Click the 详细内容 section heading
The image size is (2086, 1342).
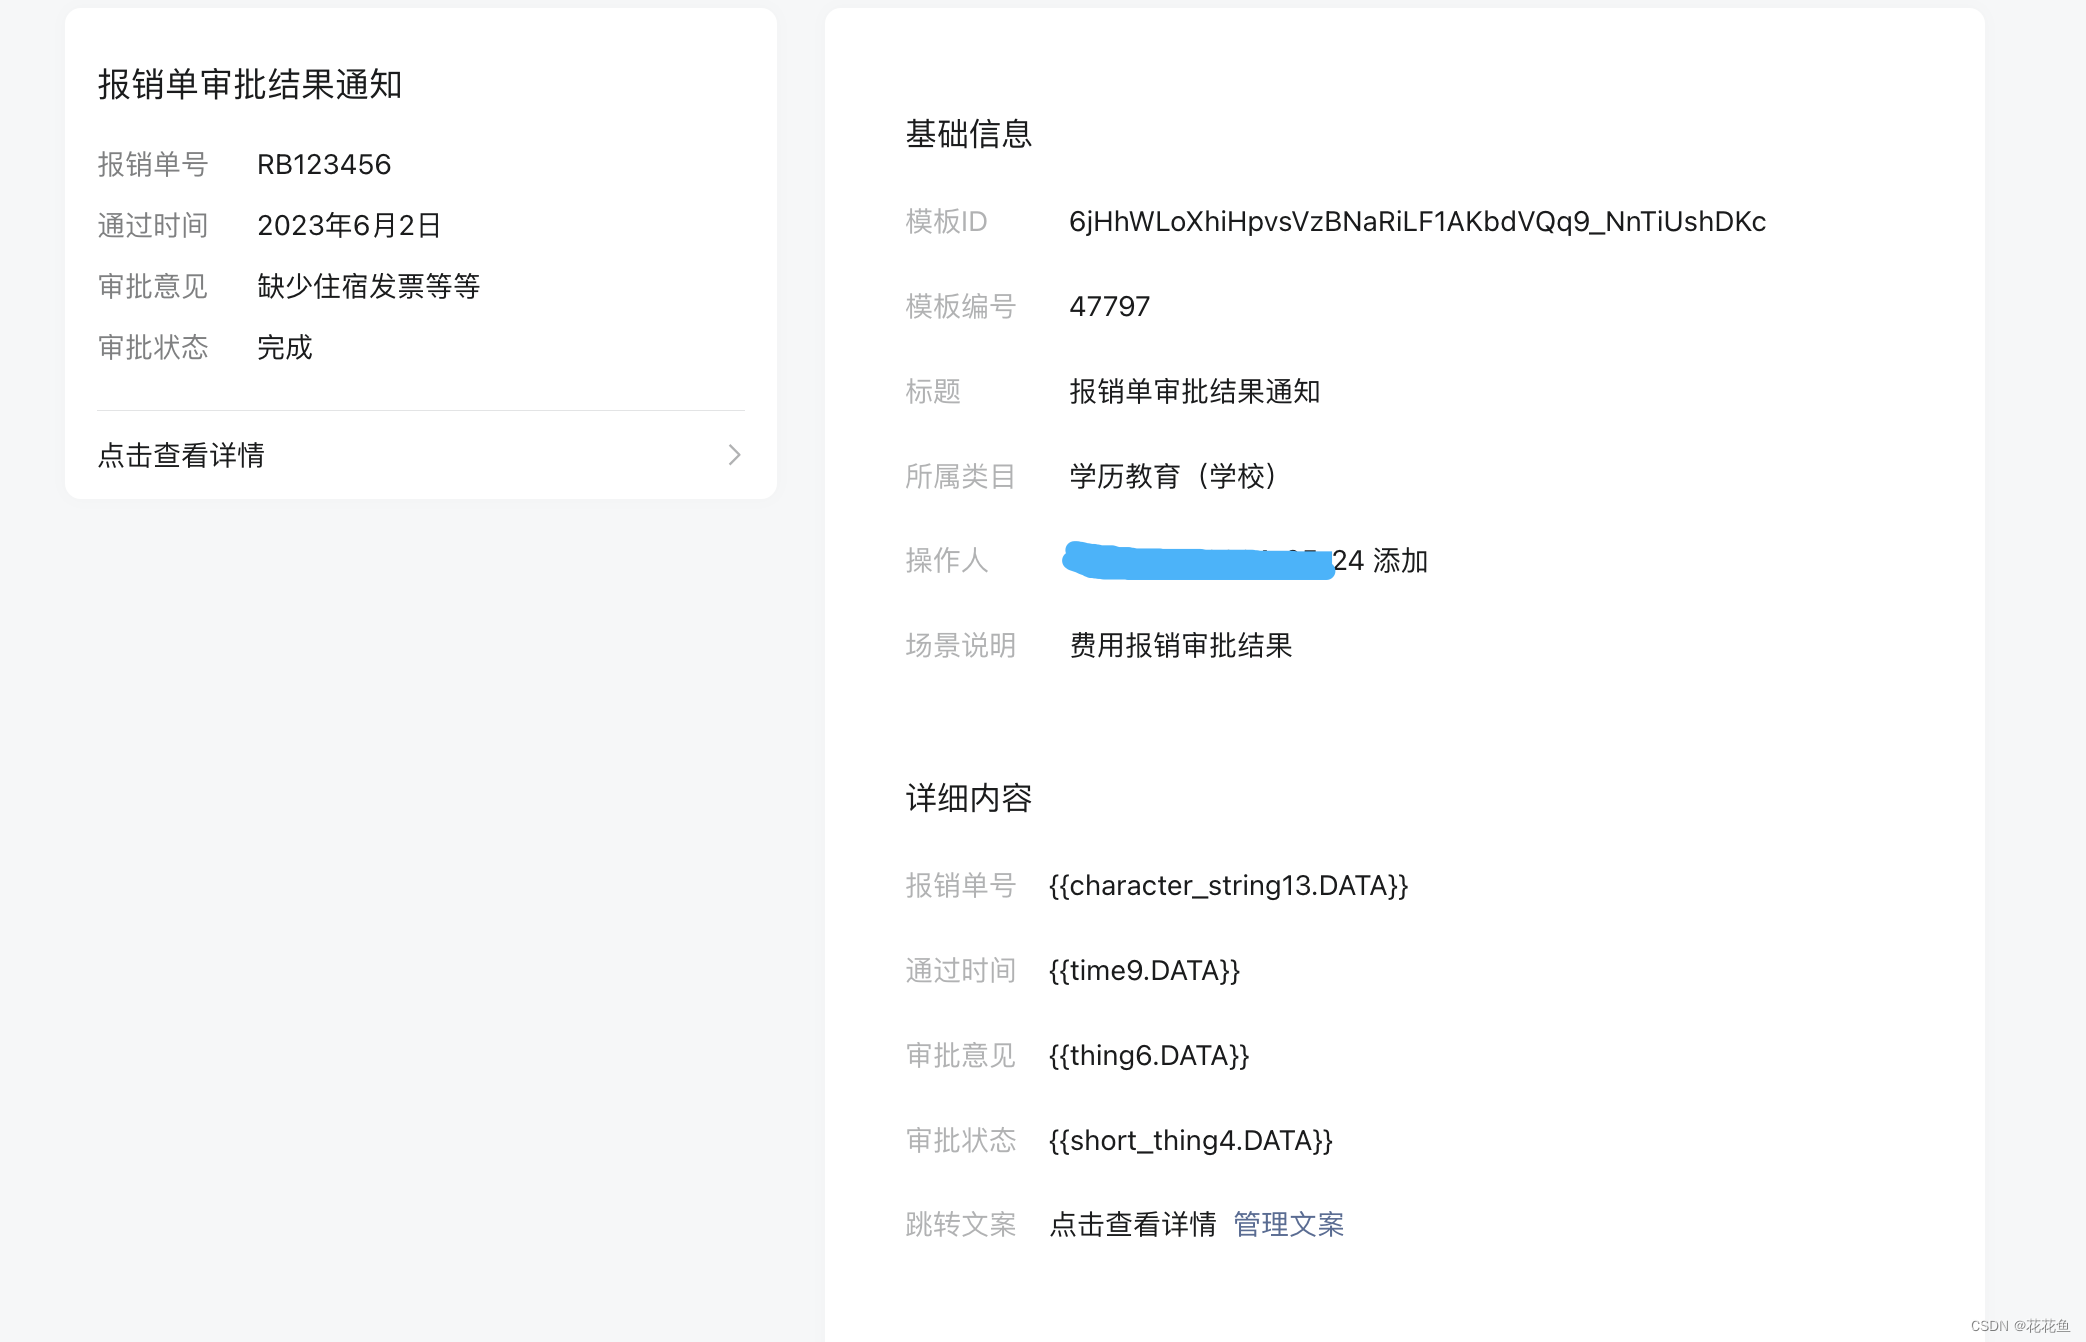[968, 798]
